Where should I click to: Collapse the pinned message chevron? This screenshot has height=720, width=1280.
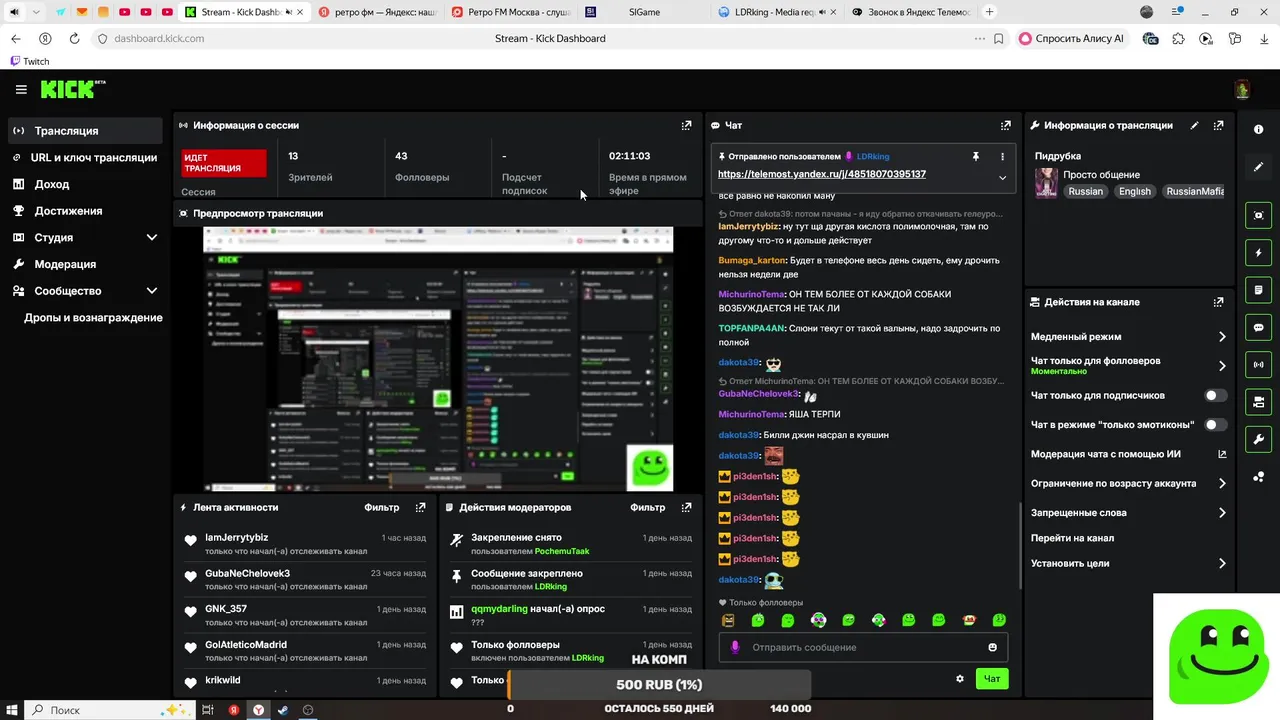pyautogui.click(x=1002, y=178)
